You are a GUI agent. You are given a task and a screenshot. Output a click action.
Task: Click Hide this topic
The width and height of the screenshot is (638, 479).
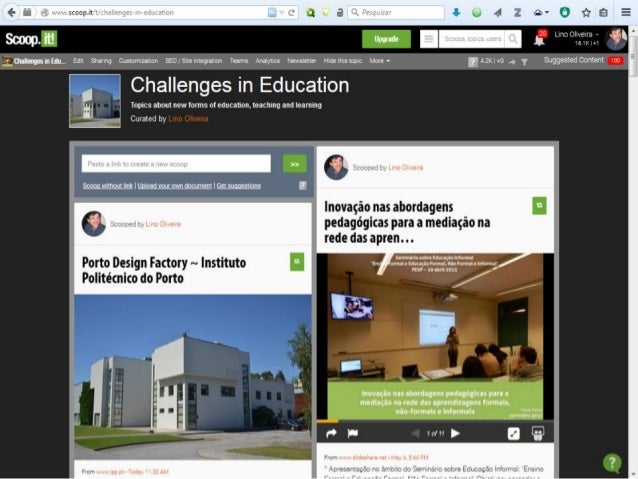(343, 61)
